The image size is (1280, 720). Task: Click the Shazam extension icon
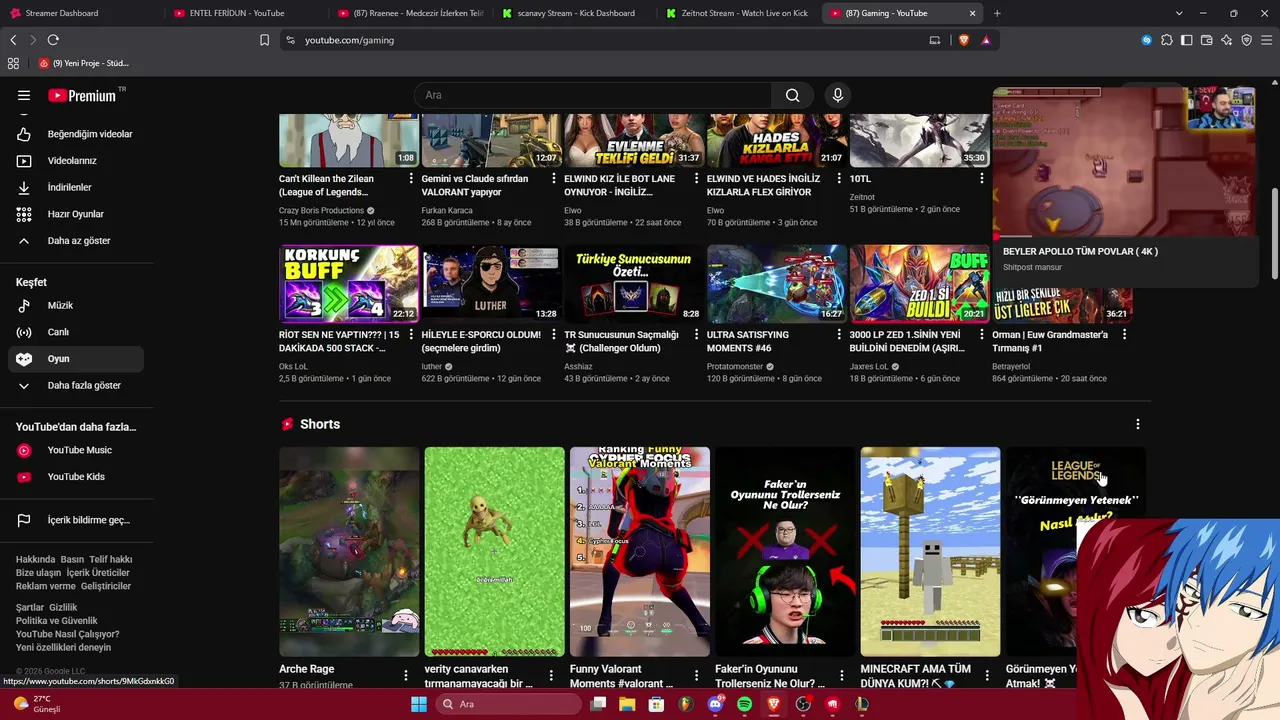pos(1147,40)
